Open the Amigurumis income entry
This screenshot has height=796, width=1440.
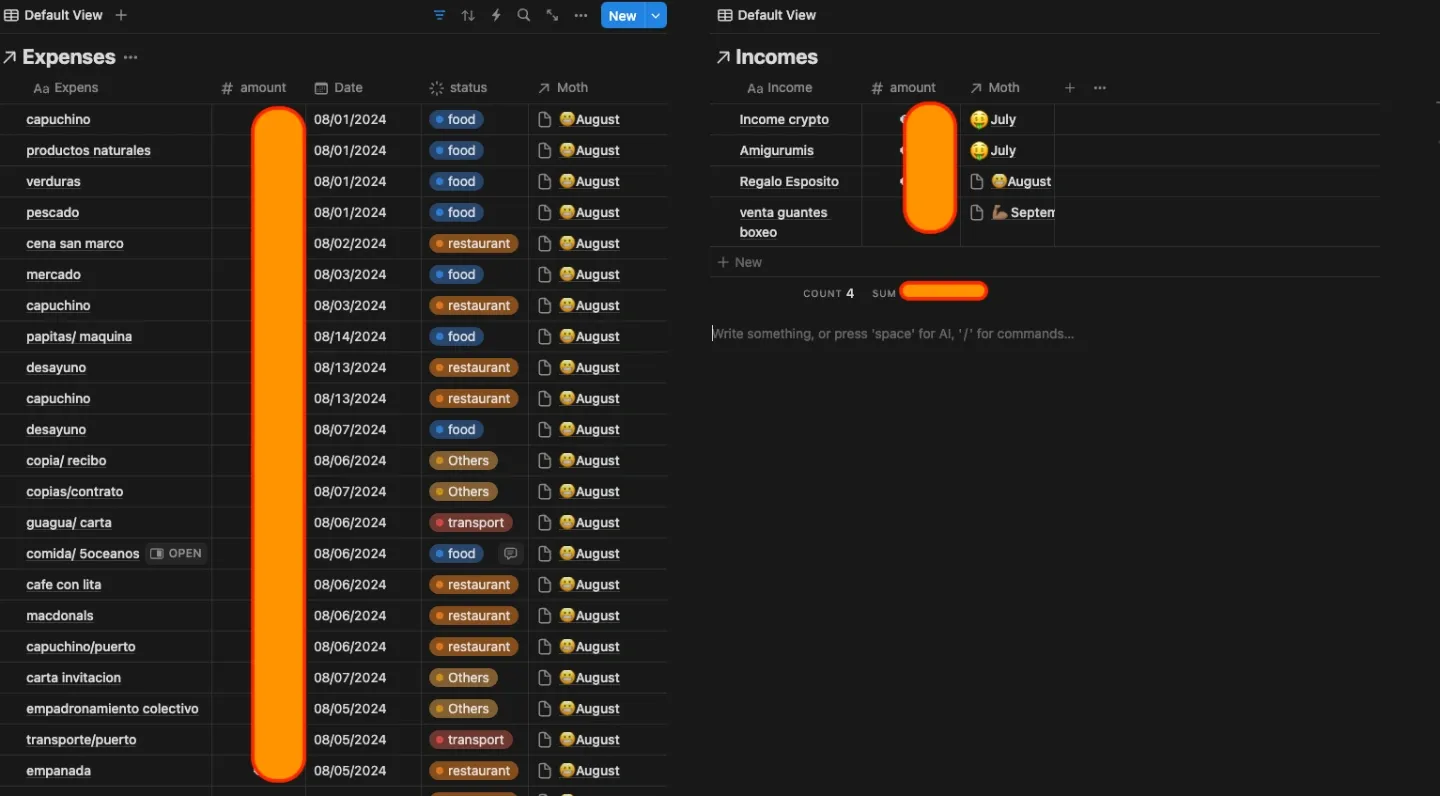point(777,151)
